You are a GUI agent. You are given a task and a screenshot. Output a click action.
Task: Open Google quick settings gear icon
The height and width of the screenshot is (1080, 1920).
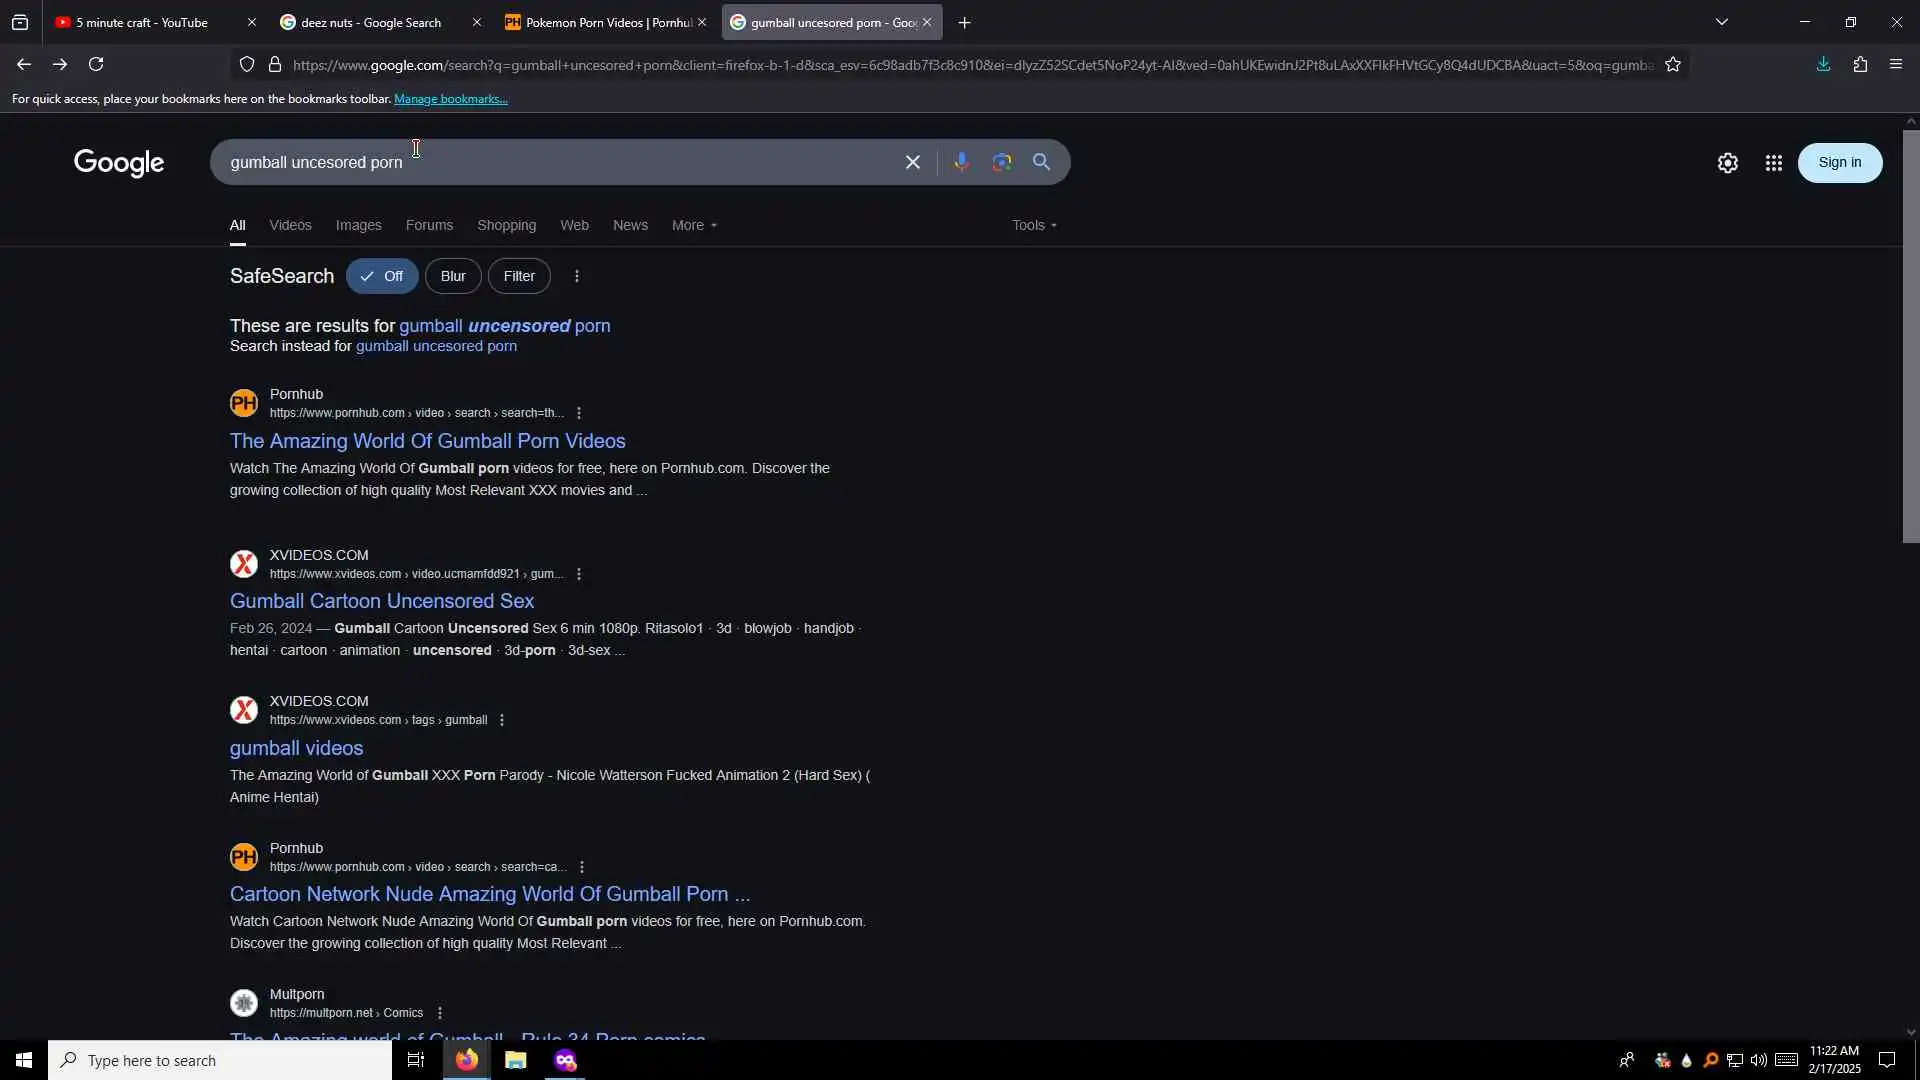(1727, 163)
